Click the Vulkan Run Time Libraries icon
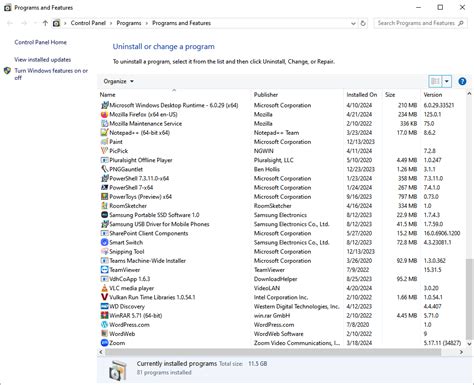 (104, 297)
